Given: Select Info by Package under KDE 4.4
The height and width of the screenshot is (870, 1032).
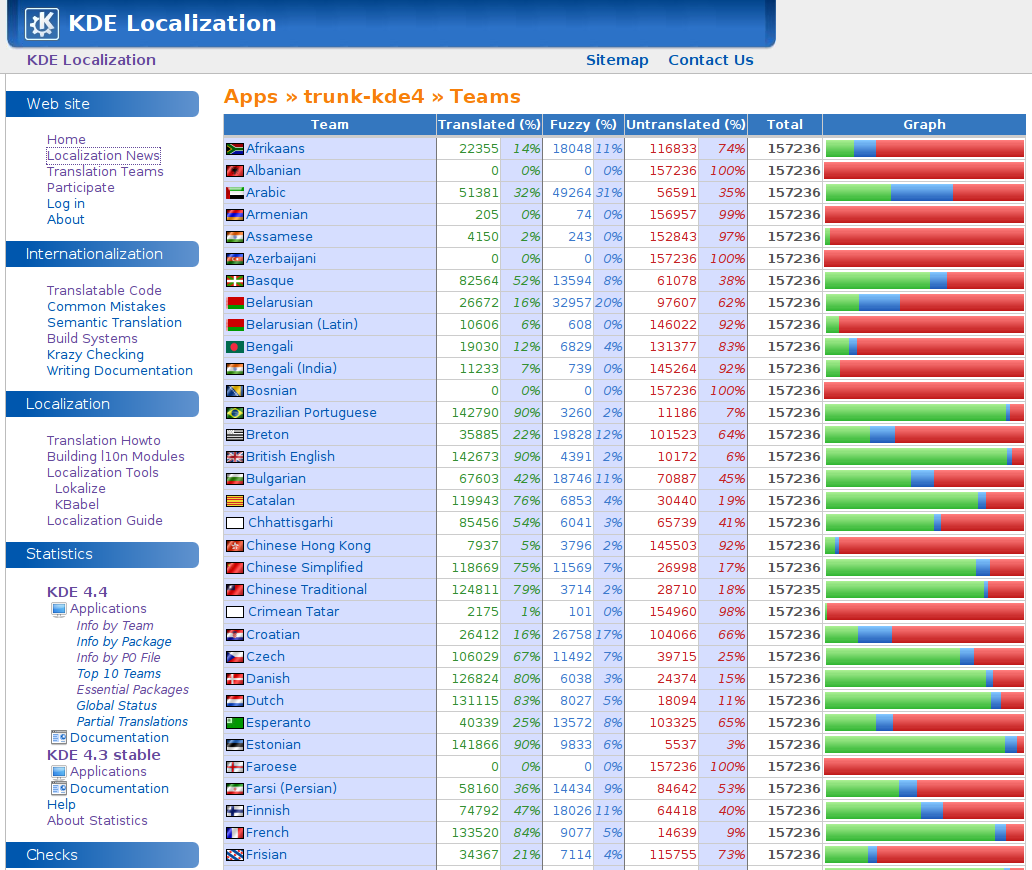Looking at the screenshot, I should click(124, 642).
